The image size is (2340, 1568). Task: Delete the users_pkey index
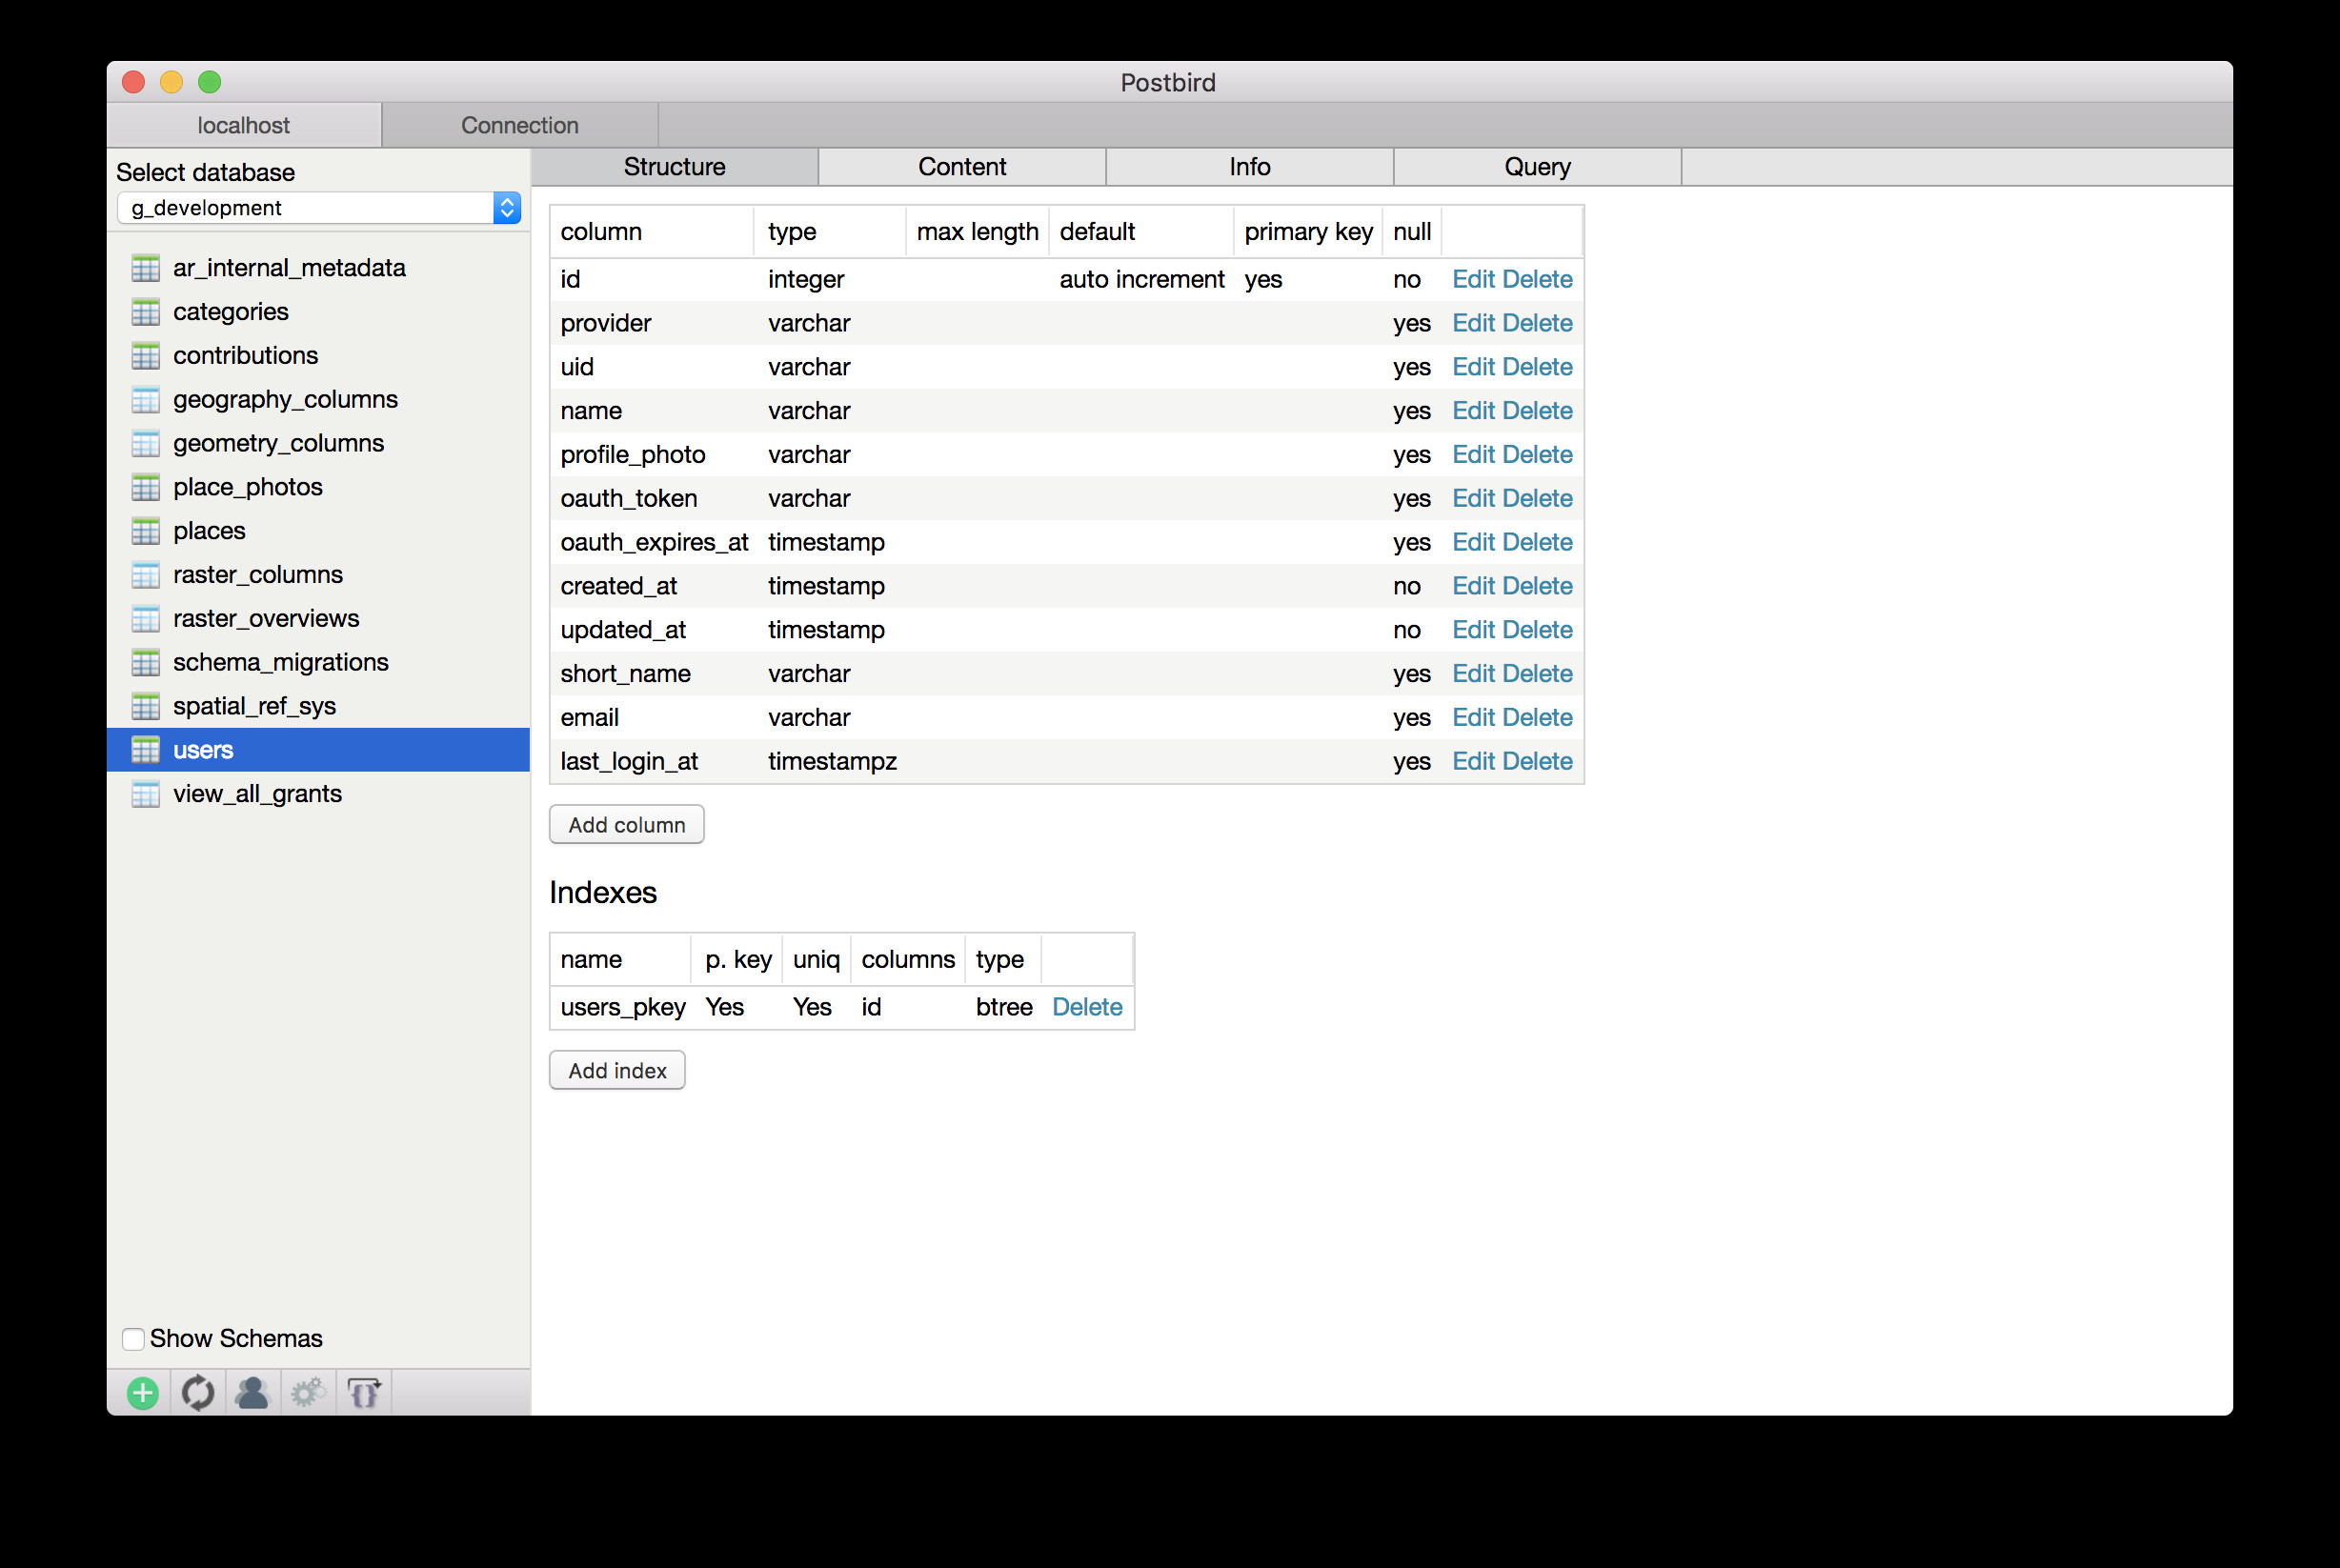[1086, 1007]
